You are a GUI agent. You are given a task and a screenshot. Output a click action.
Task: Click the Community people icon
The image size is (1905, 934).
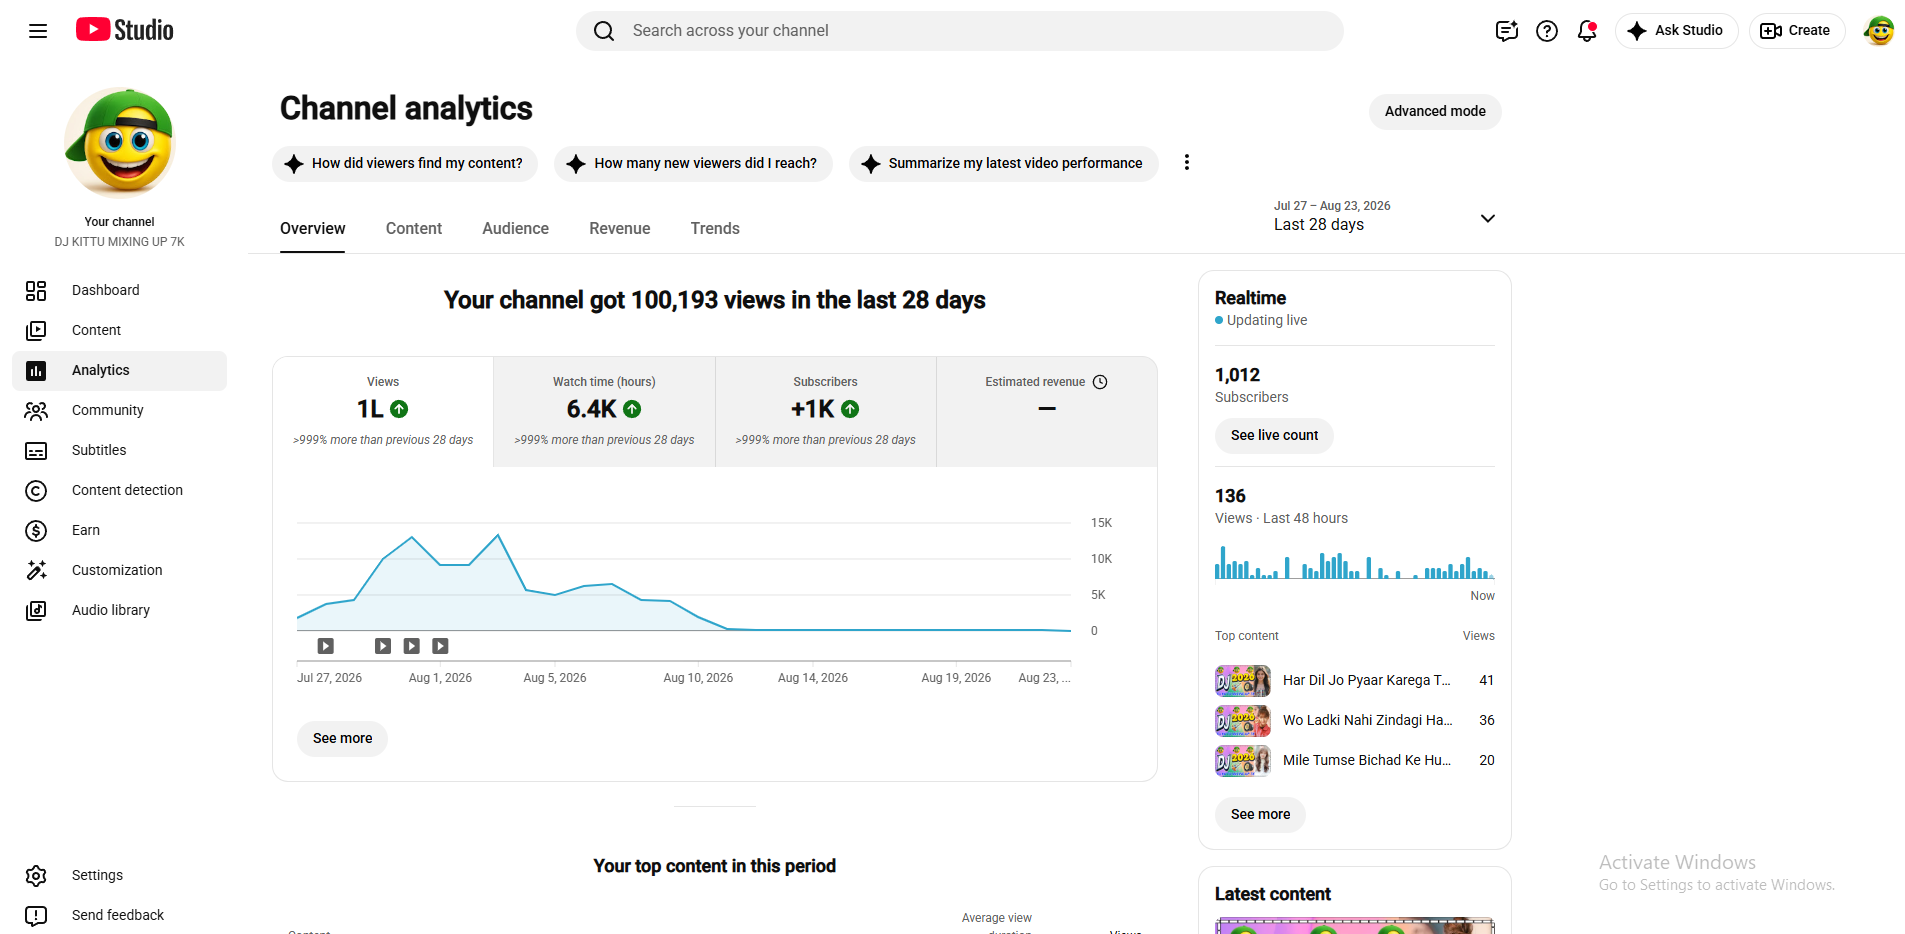pos(36,410)
